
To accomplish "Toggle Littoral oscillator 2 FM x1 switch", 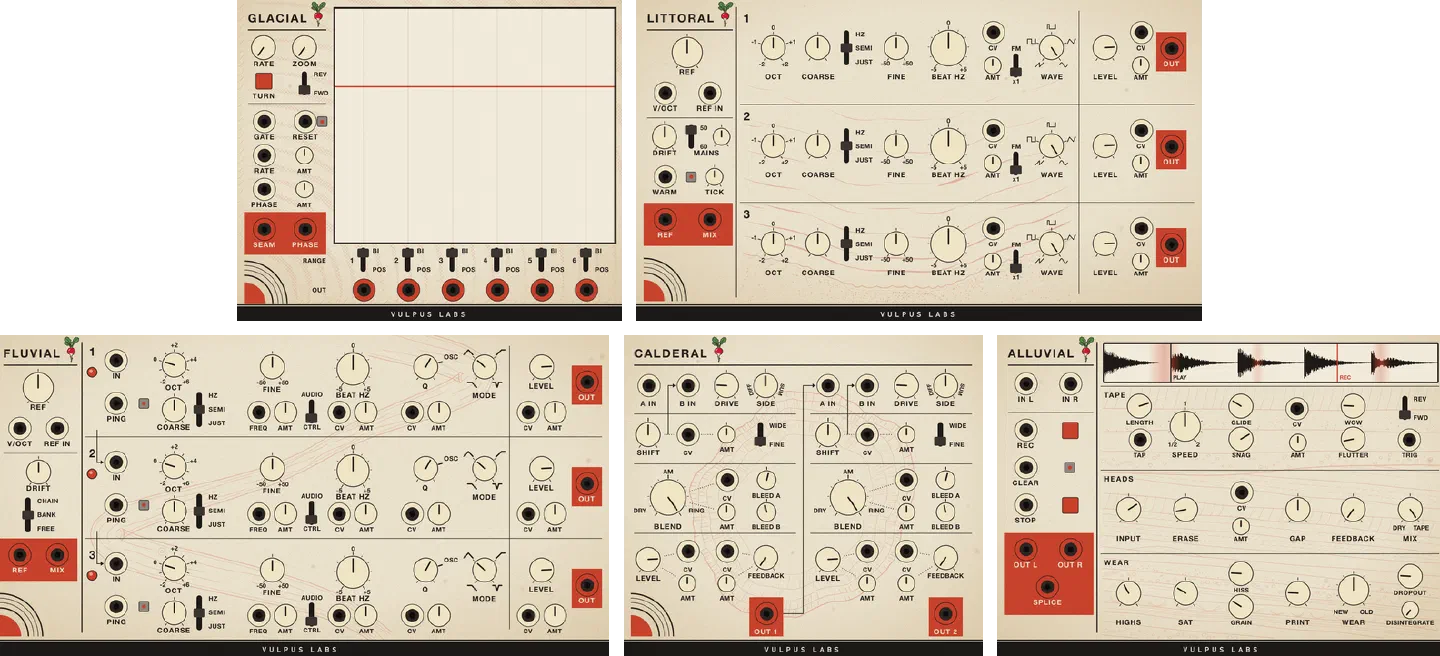I will click(1016, 162).
